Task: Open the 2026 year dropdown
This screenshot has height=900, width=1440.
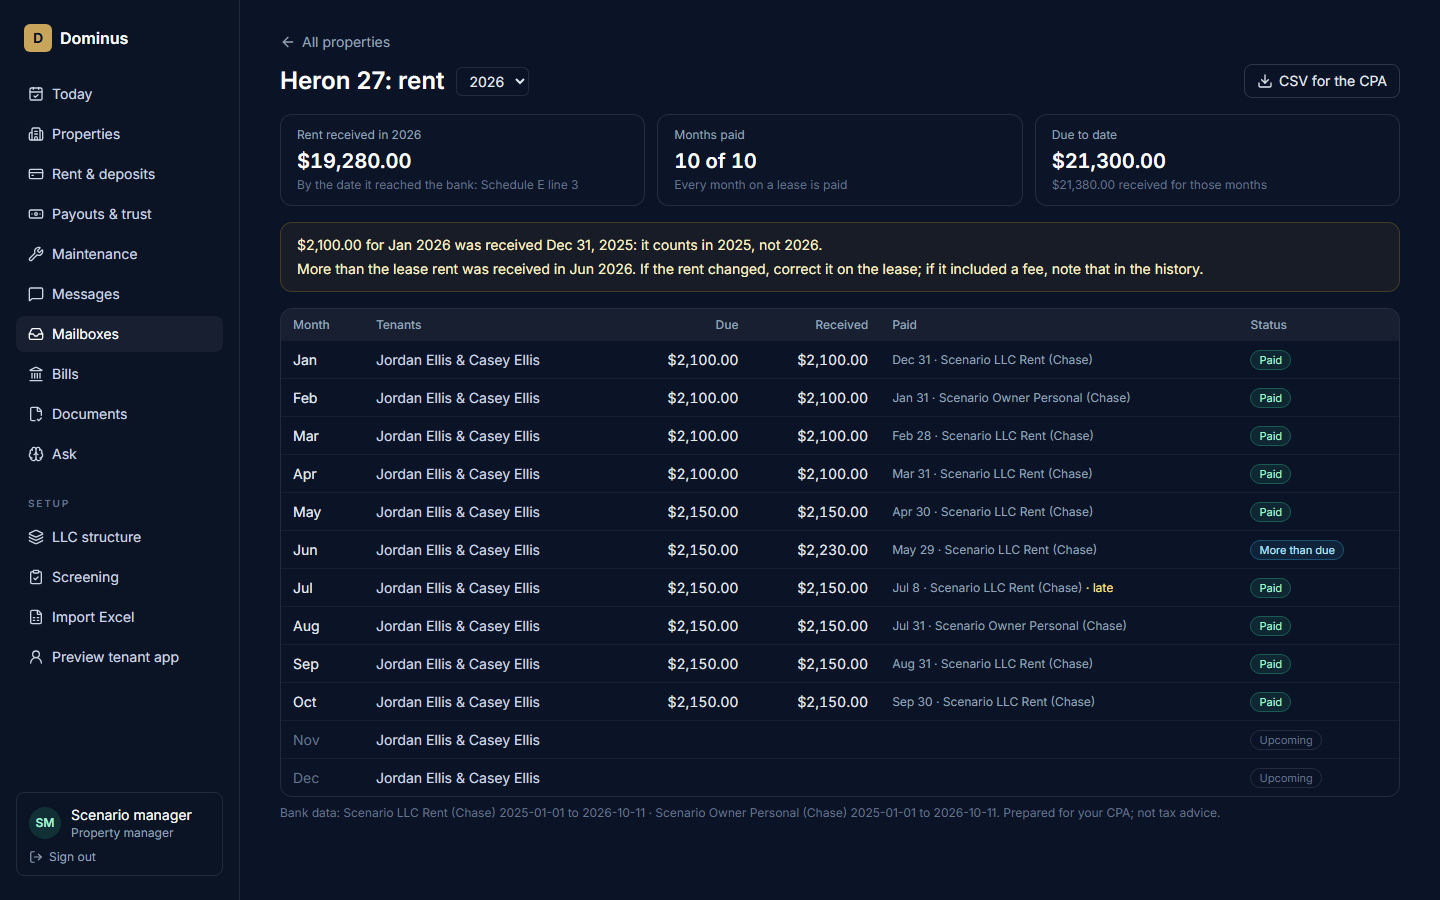Action: (492, 82)
